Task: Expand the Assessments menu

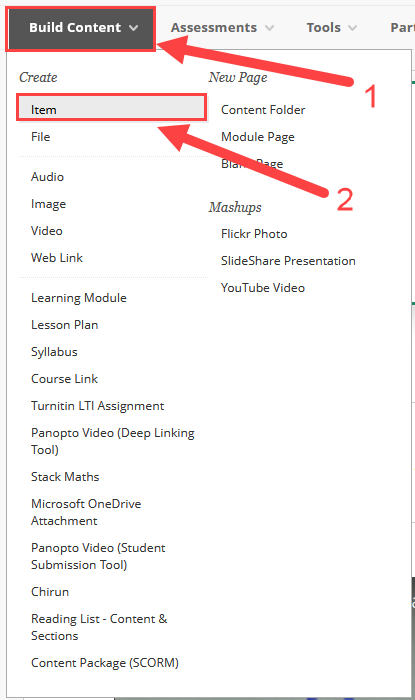Action: (x=222, y=28)
